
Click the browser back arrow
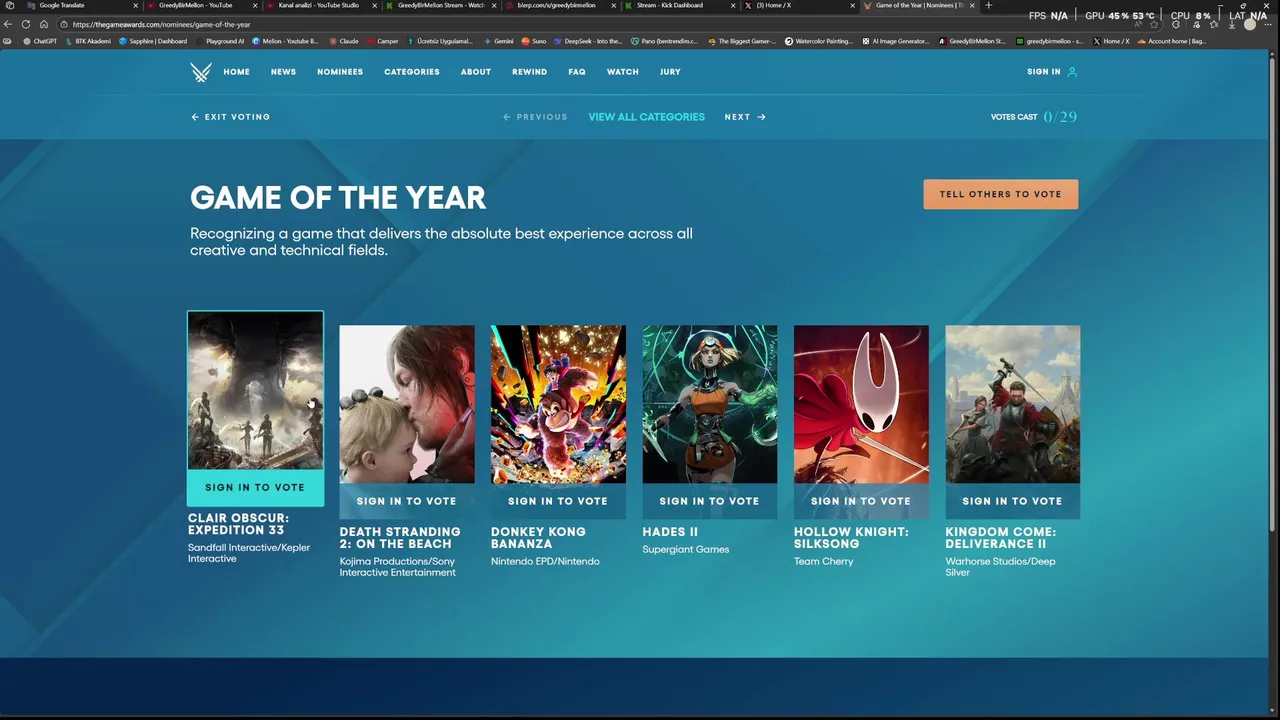[x=9, y=24]
